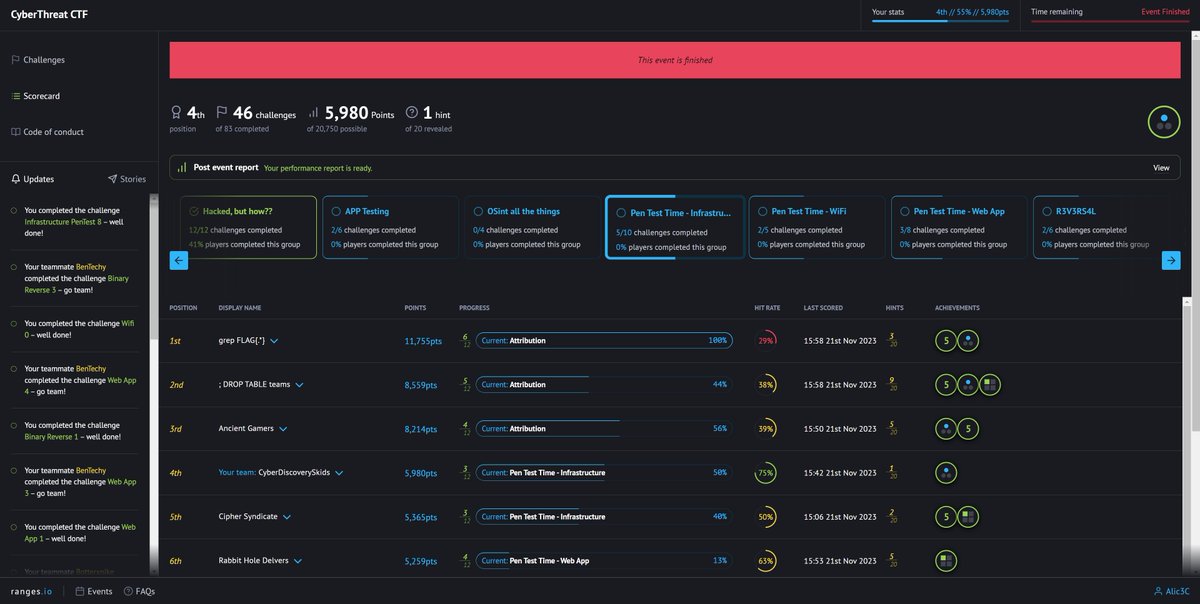This screenshot has width=1200, height=604.
Task: Click the dots achievement badge of CyberDiscoverySkids
Action: (x=945, y=473)
